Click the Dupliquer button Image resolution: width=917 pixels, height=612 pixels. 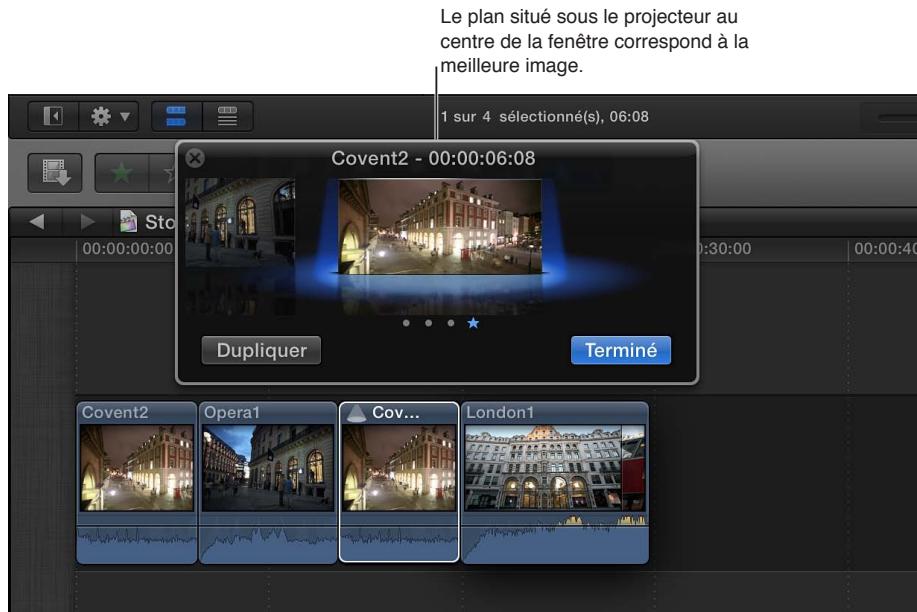(x=261, y=350)
